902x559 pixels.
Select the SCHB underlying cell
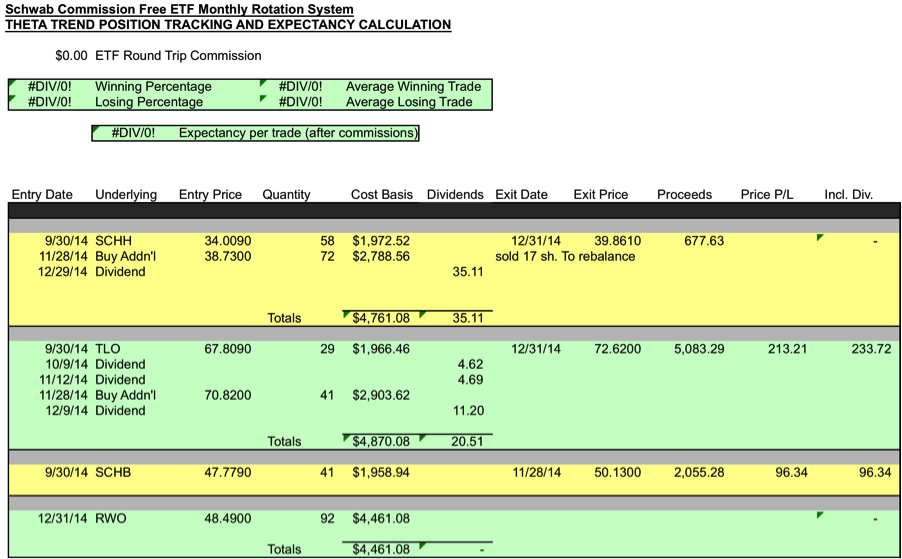pyautogui.click(x=113, y=473)
